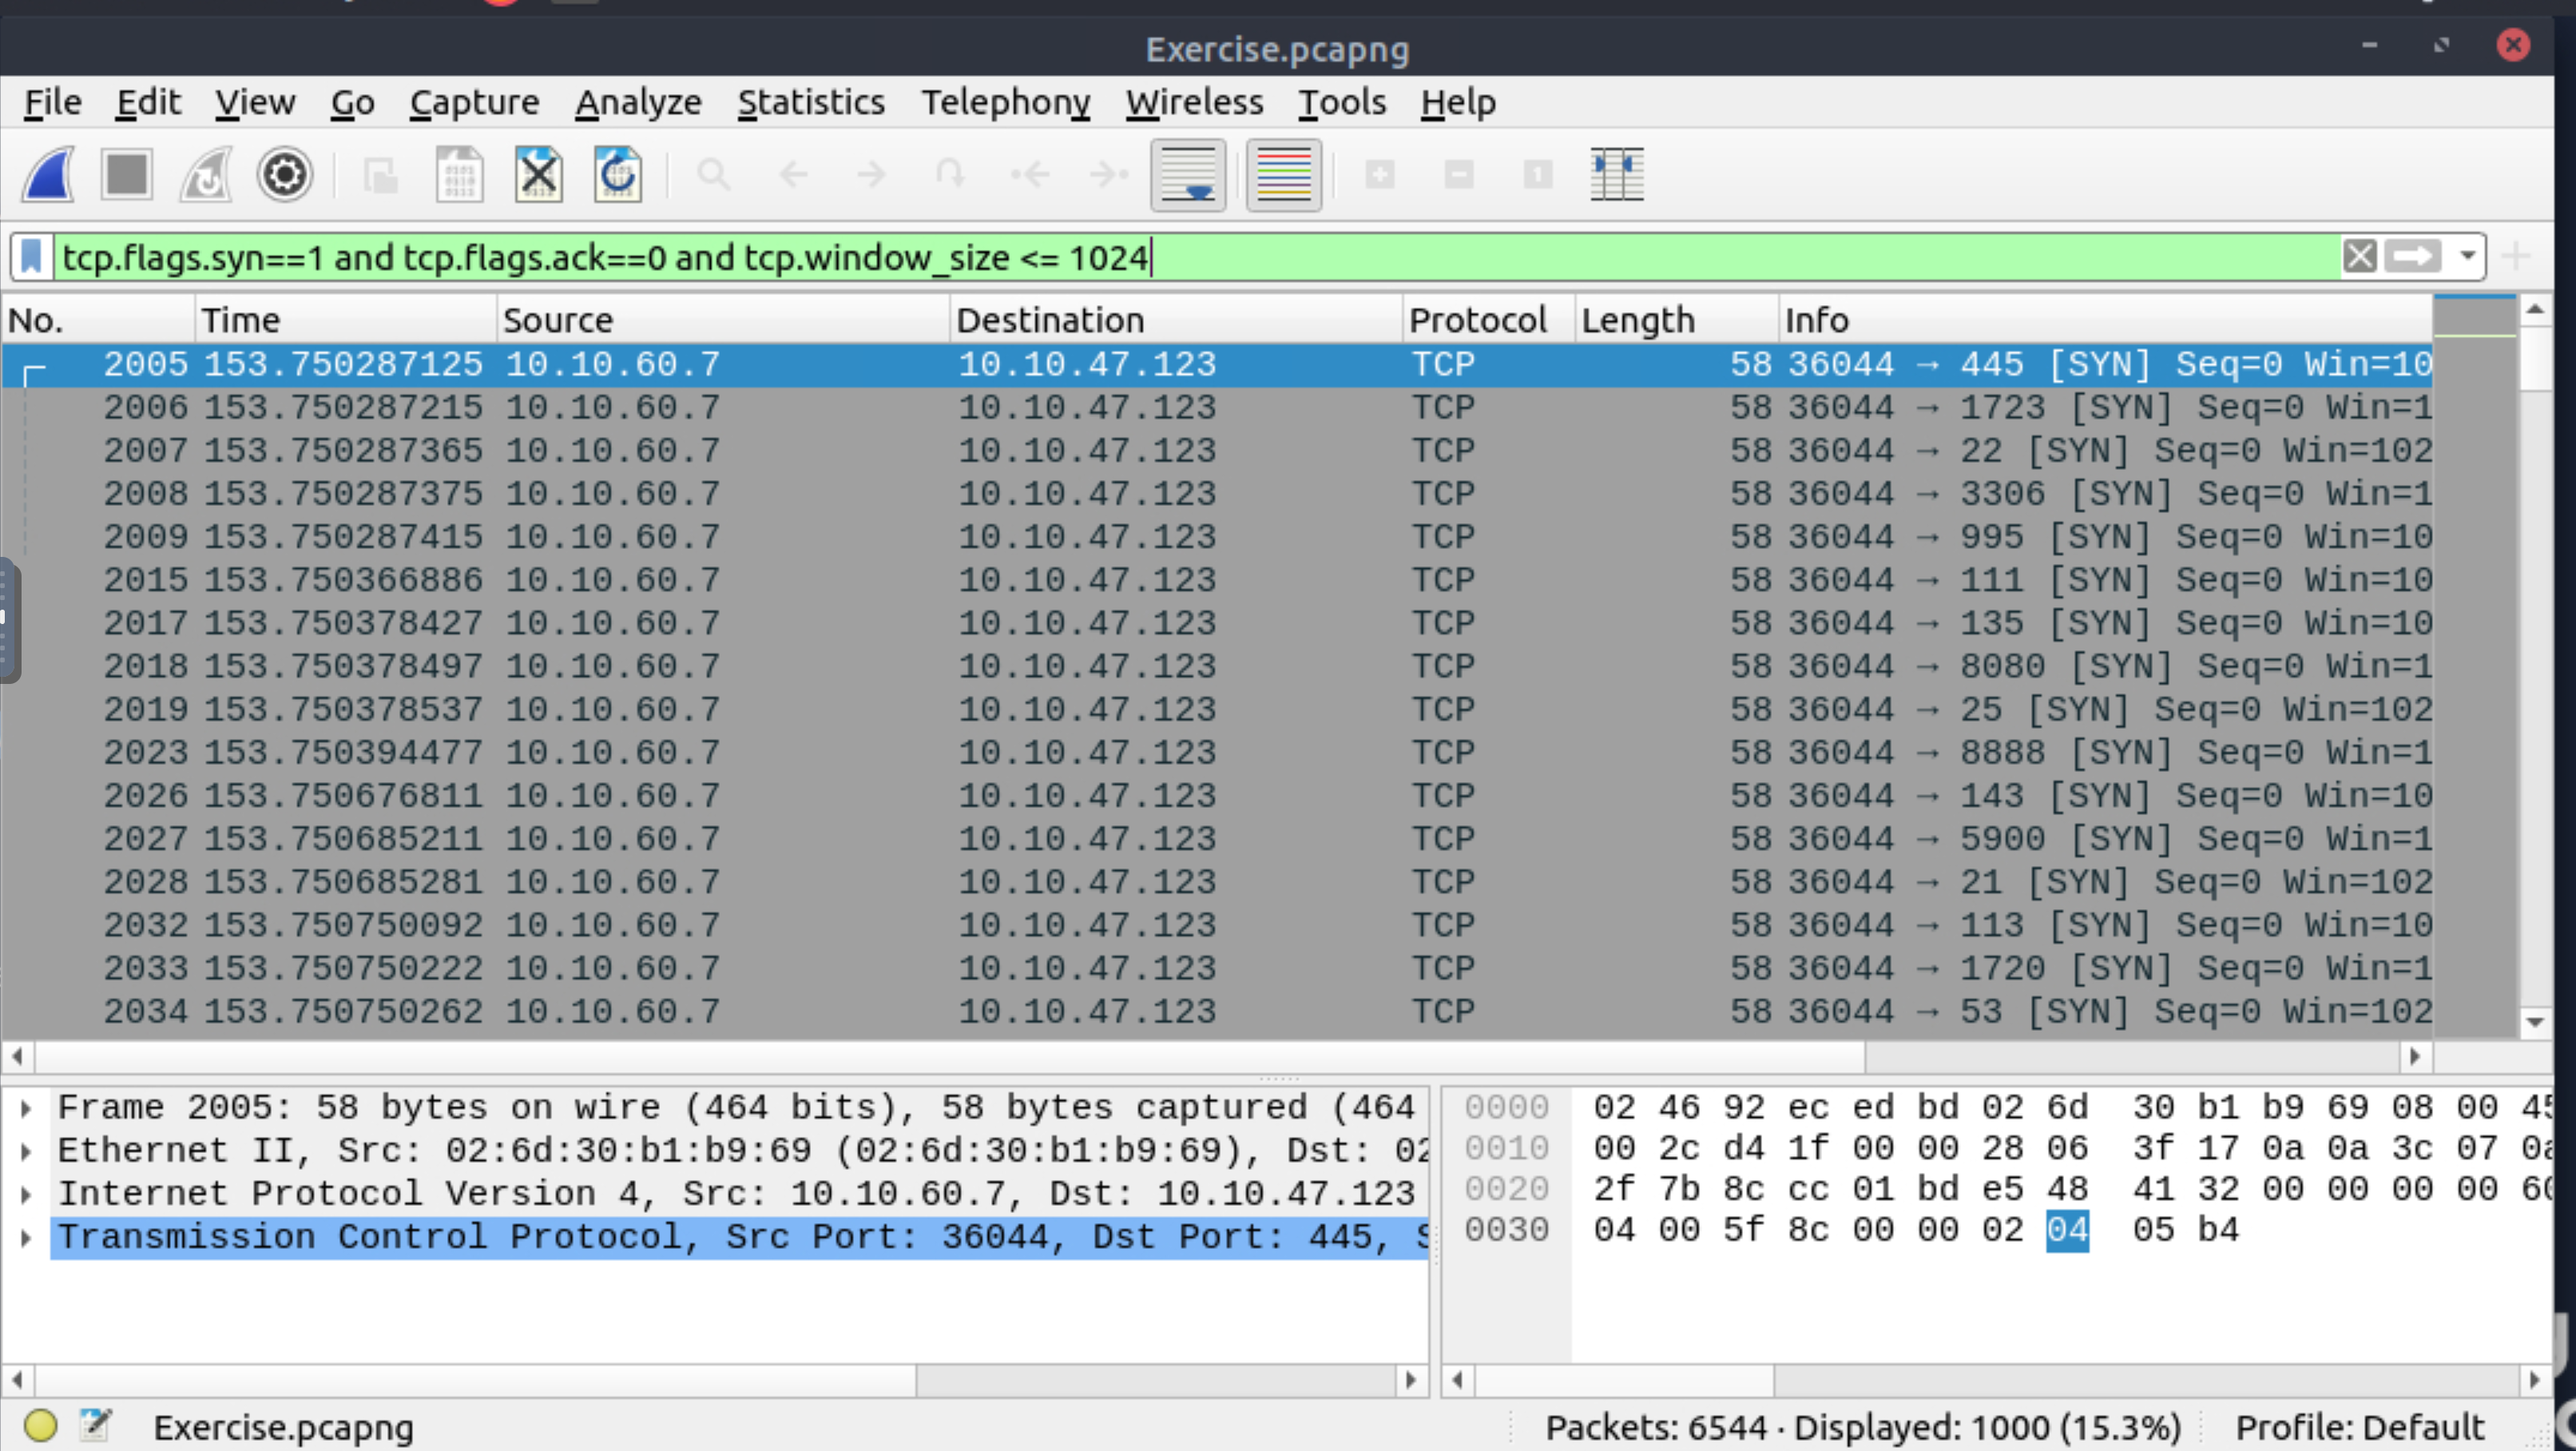Viewport: 2576px width, 1451px height.
Task: Jump to the last packet
Action: point(1108,175)
